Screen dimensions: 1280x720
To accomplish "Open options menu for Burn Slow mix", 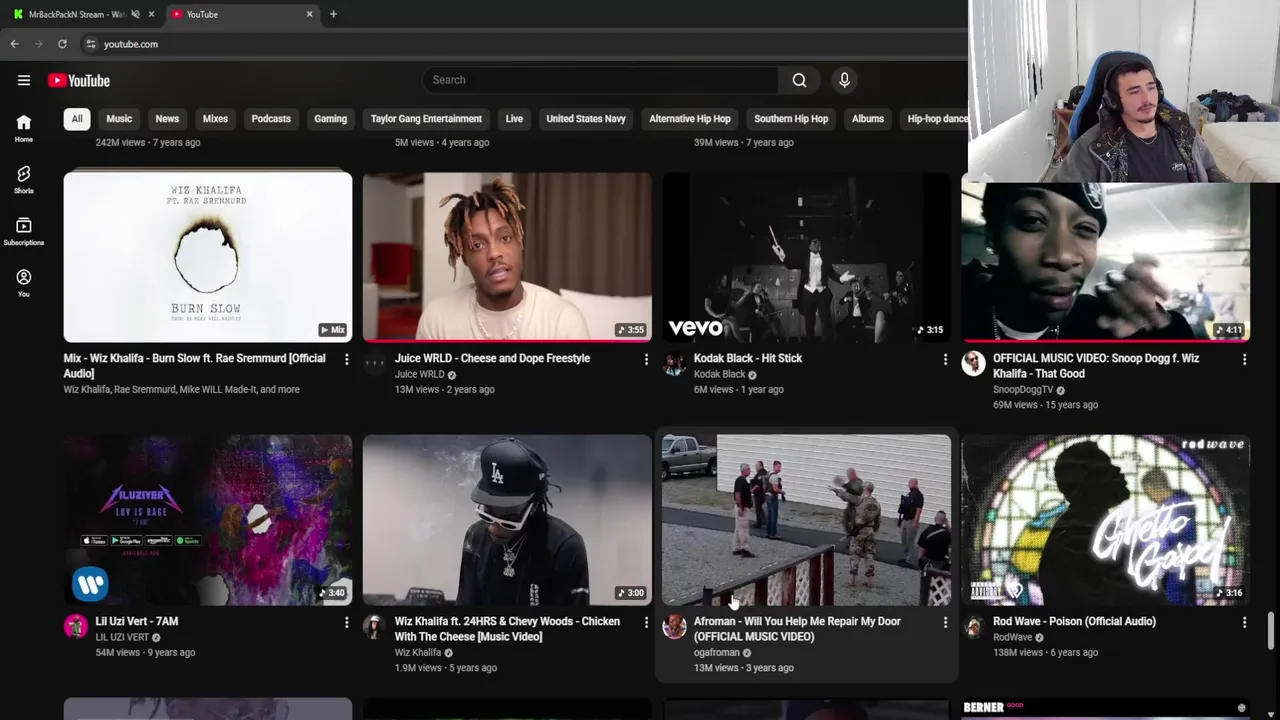I will pos(347,358).
